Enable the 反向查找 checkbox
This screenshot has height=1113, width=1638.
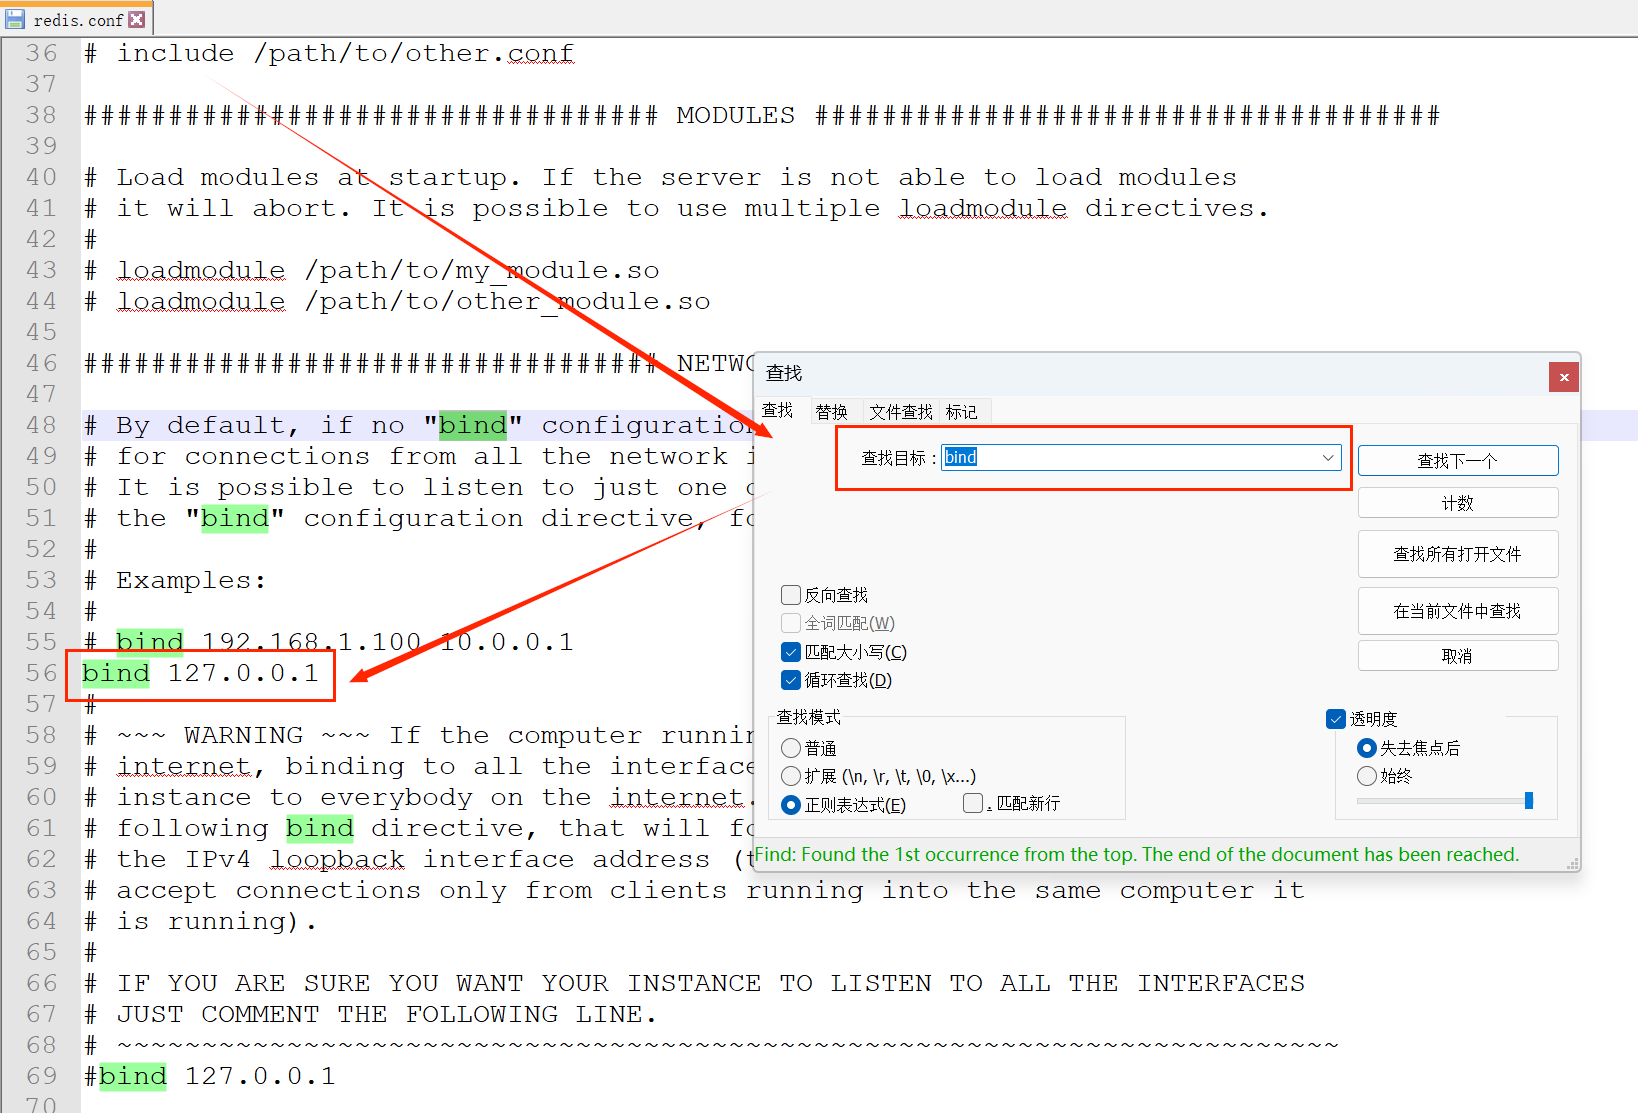pyautogui.click(x=791, y=595)
